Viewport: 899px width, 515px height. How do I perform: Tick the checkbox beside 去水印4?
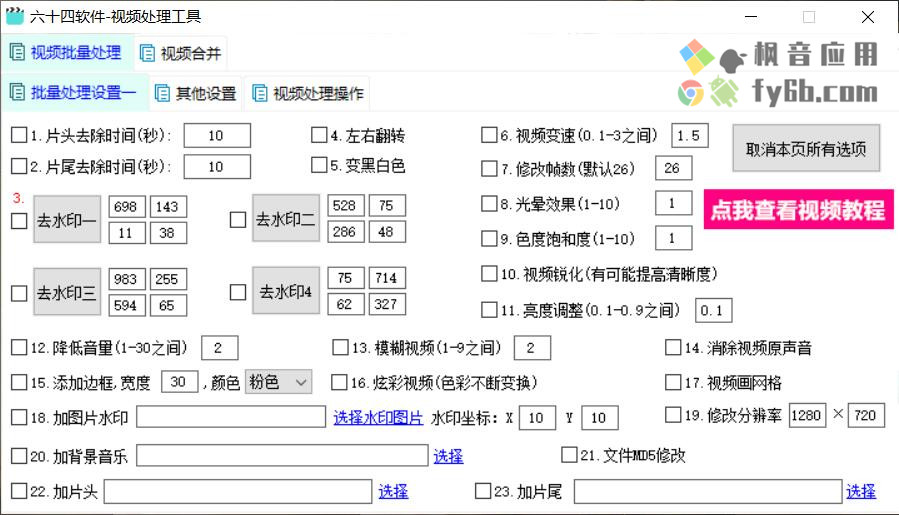(x=238, y=292)
